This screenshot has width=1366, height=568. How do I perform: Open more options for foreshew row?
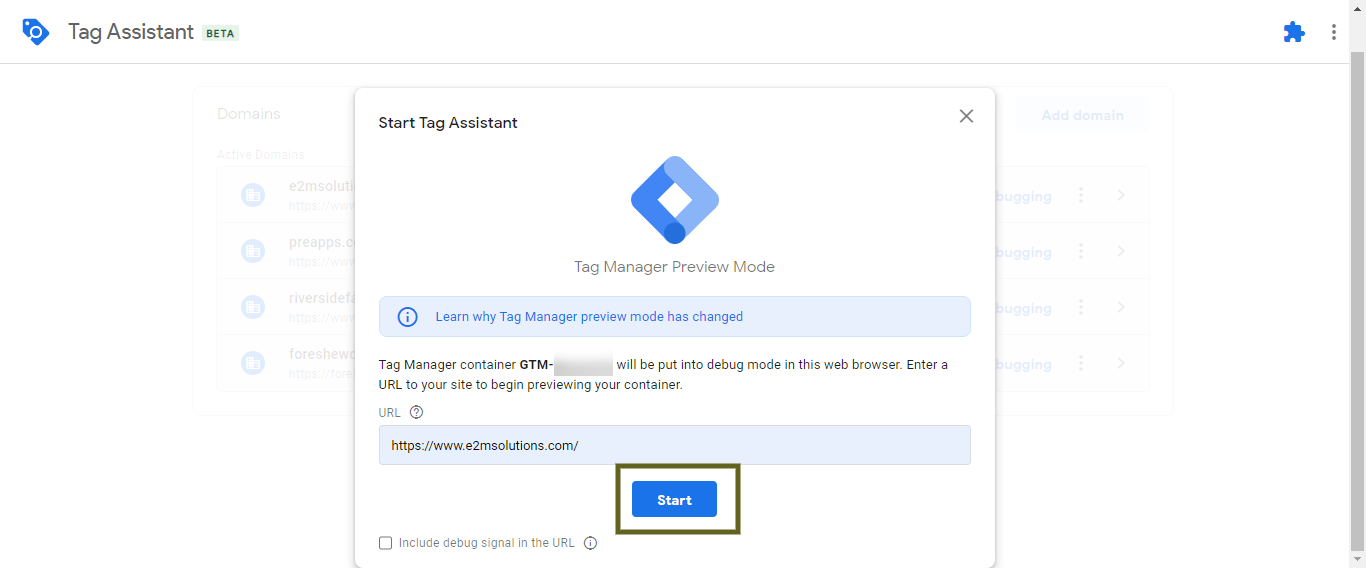pyautogui.click(x=1081, y=364)
